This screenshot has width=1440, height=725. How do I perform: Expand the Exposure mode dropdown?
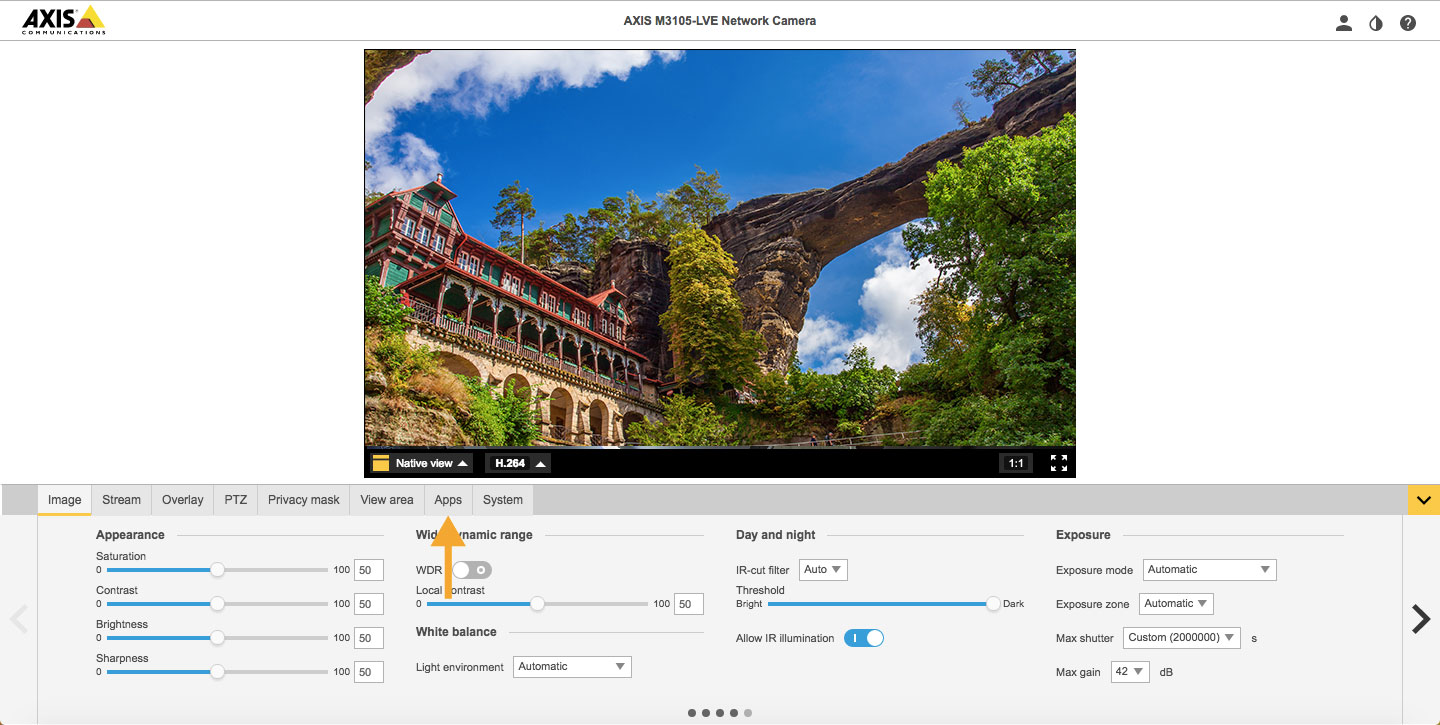tap(1209, 570)
